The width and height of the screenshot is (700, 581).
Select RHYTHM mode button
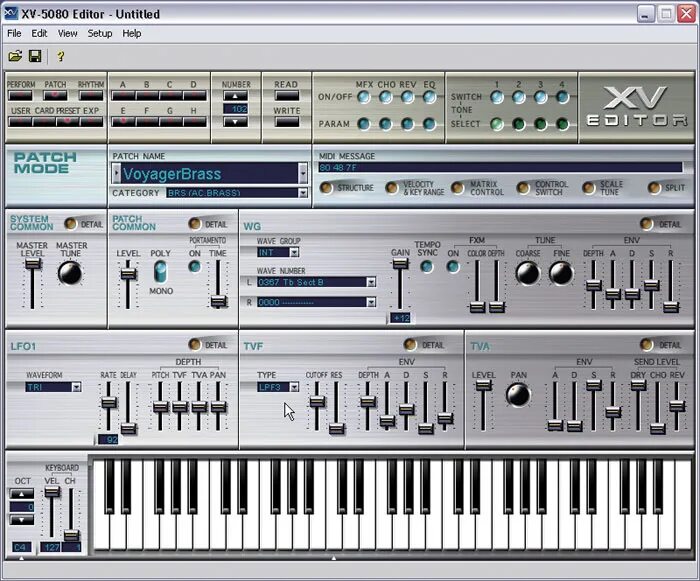(91, 96)
